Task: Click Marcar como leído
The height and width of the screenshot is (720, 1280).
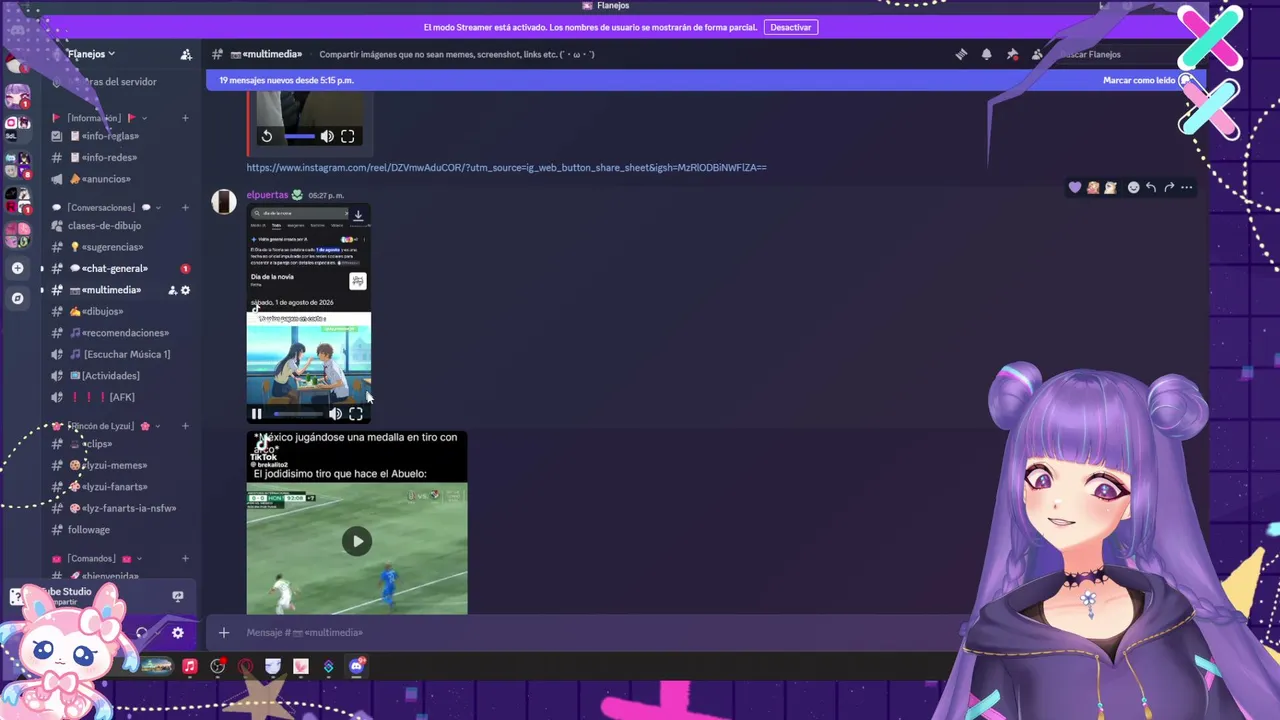Action: click(x=1147, y=80)
